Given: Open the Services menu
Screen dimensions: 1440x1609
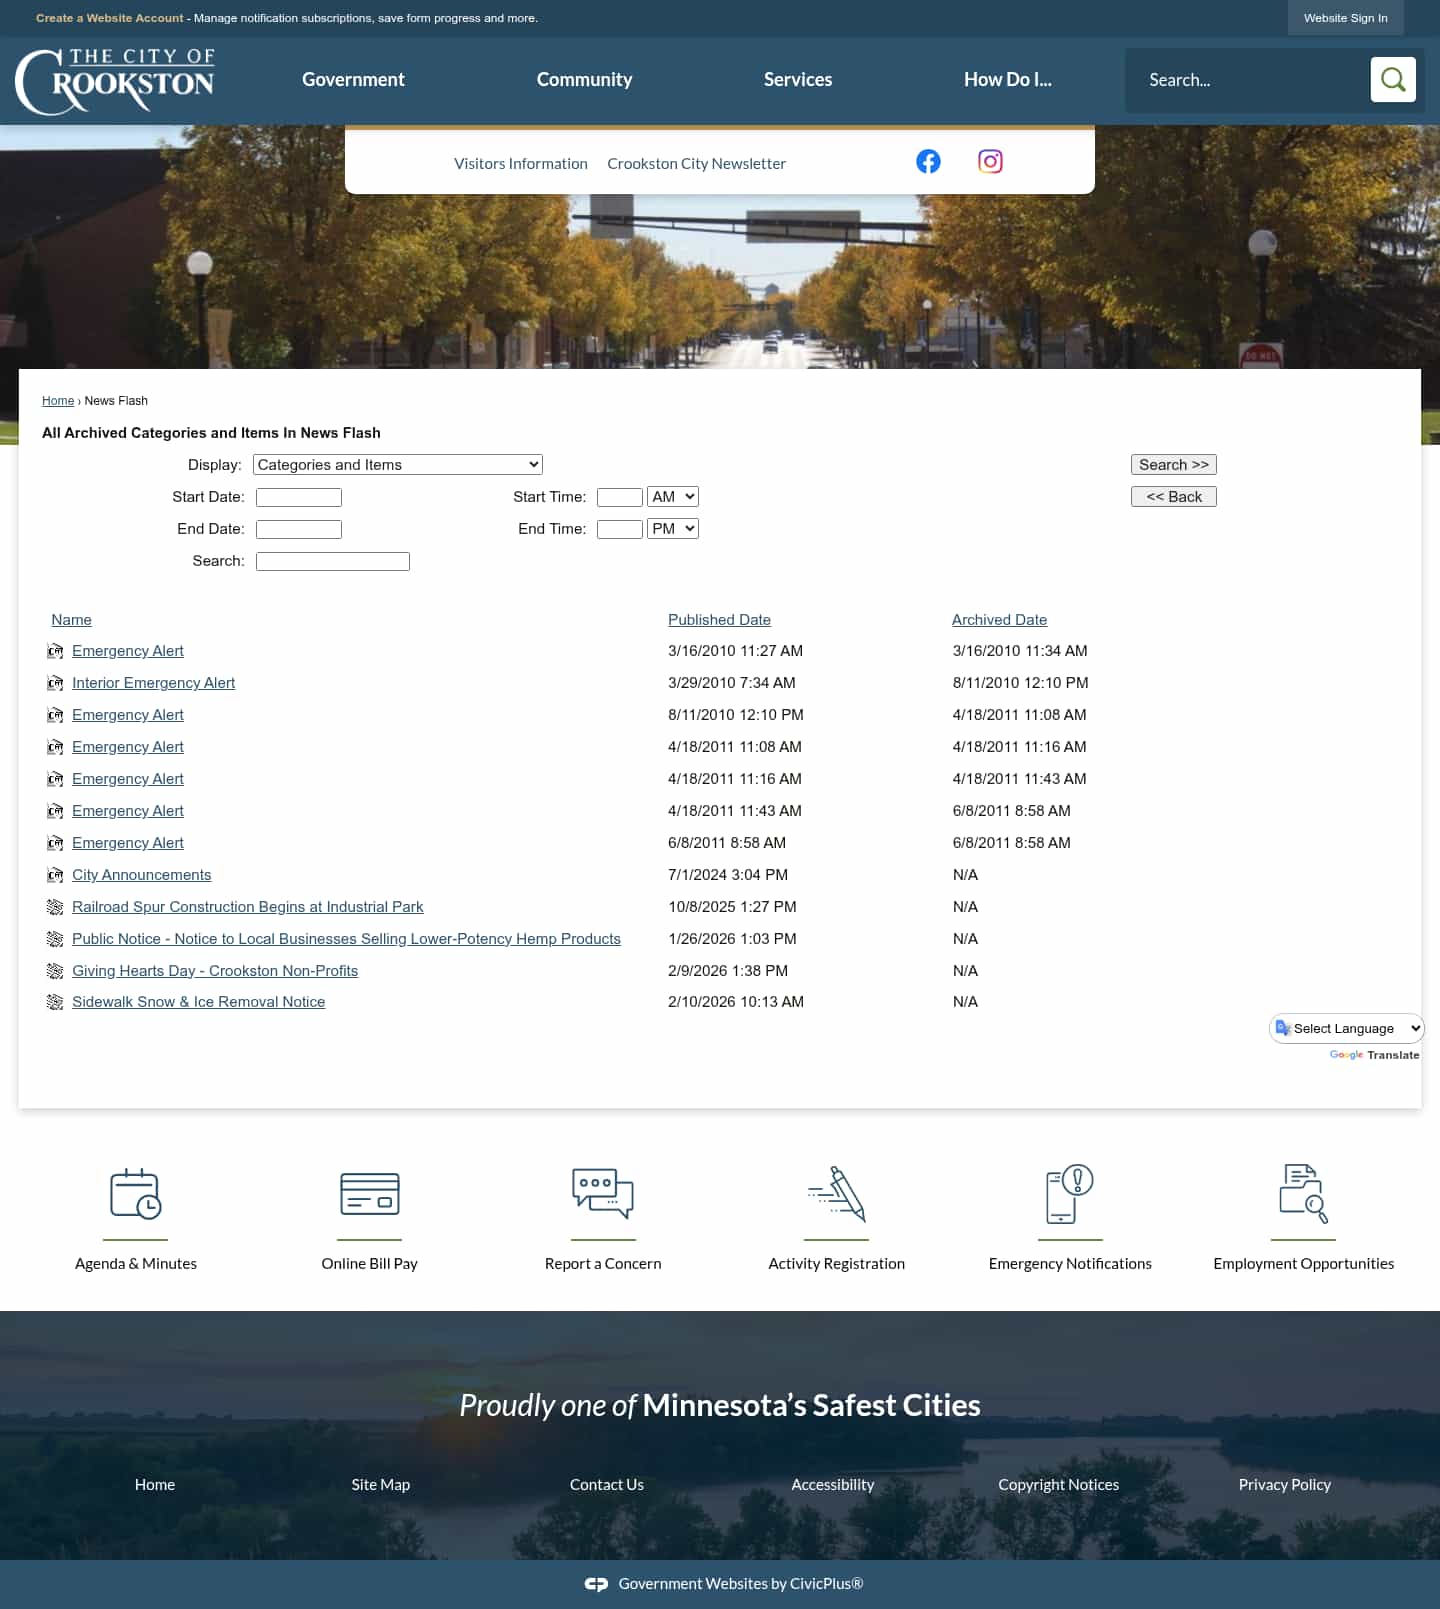Looking at the screenshot, I should click(798, 79).
